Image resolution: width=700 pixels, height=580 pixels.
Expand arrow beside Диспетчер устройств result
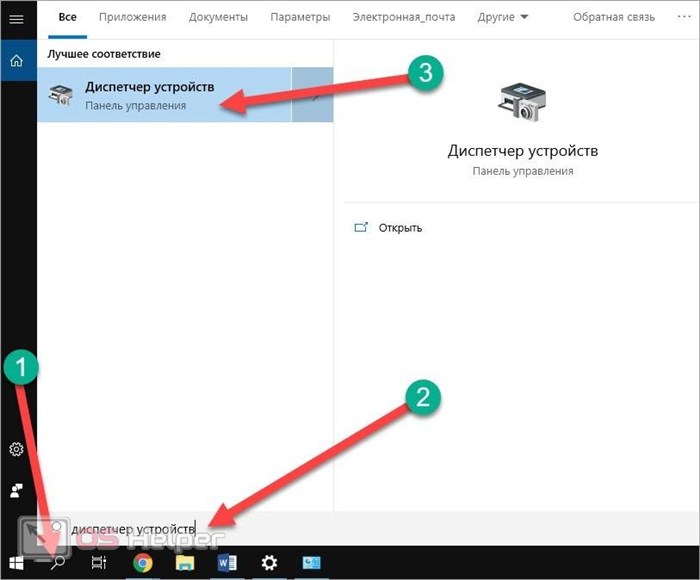click(312, 95)
